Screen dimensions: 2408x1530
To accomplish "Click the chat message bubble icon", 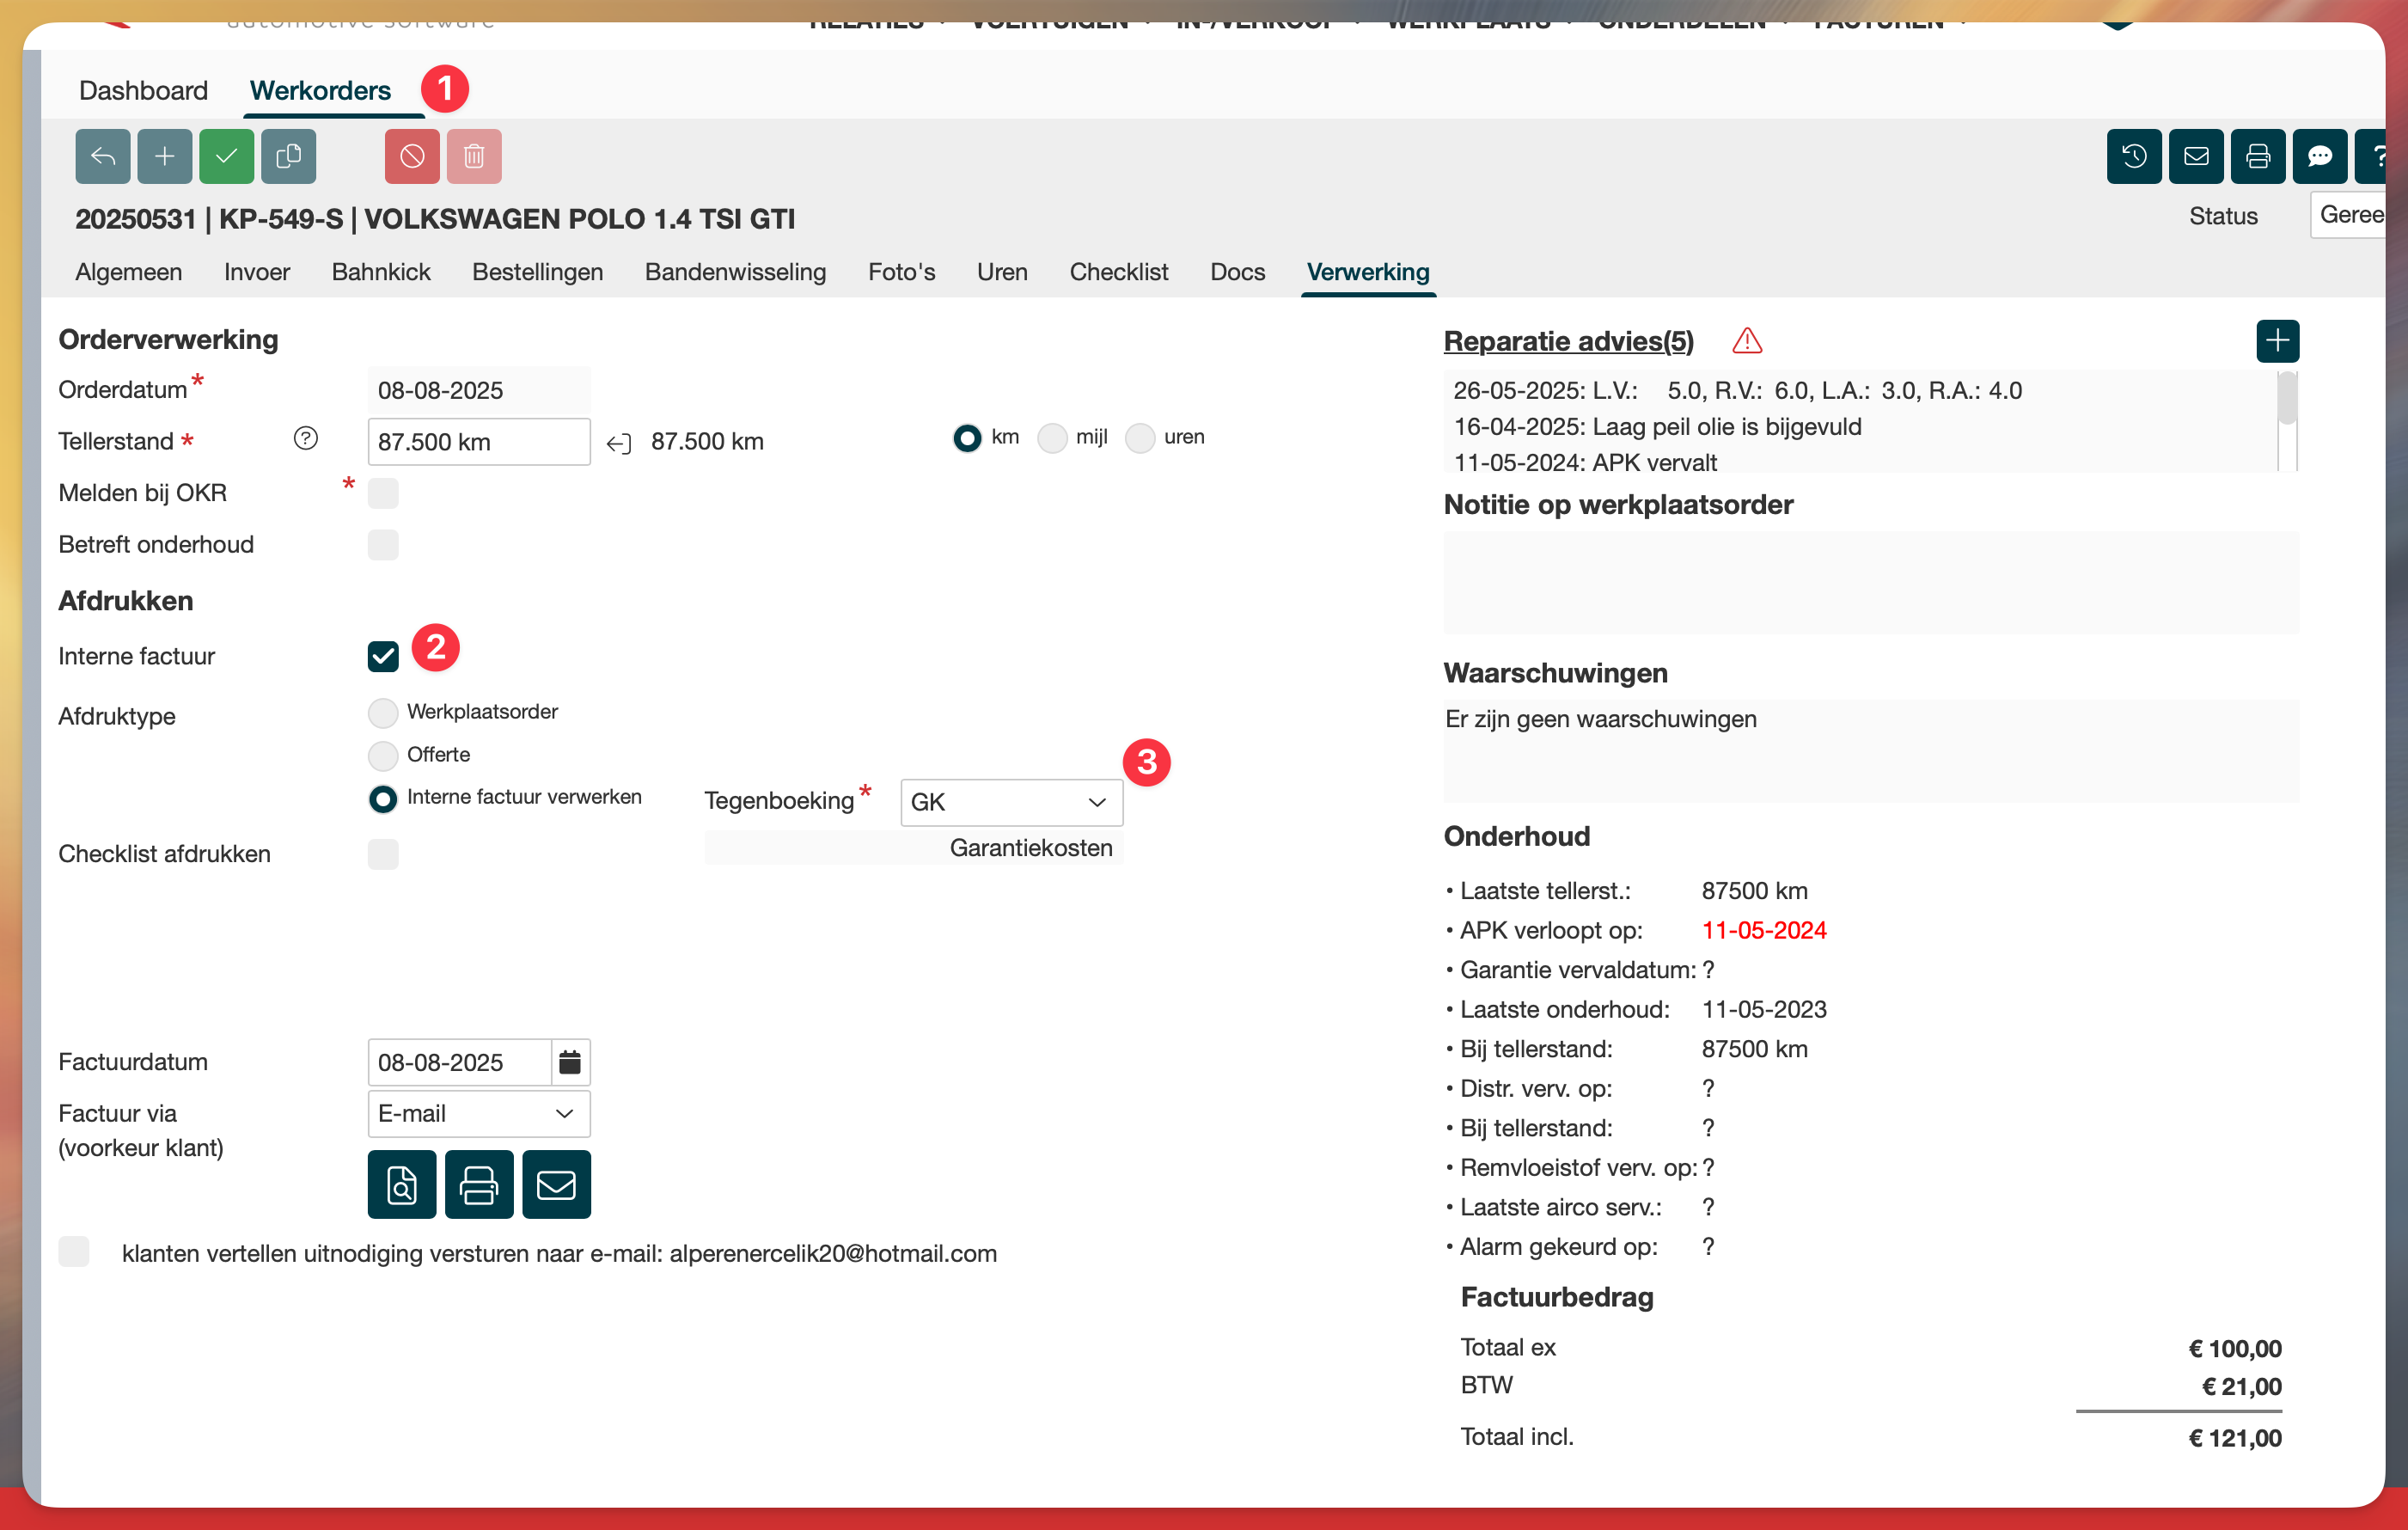I will 2319,156.
